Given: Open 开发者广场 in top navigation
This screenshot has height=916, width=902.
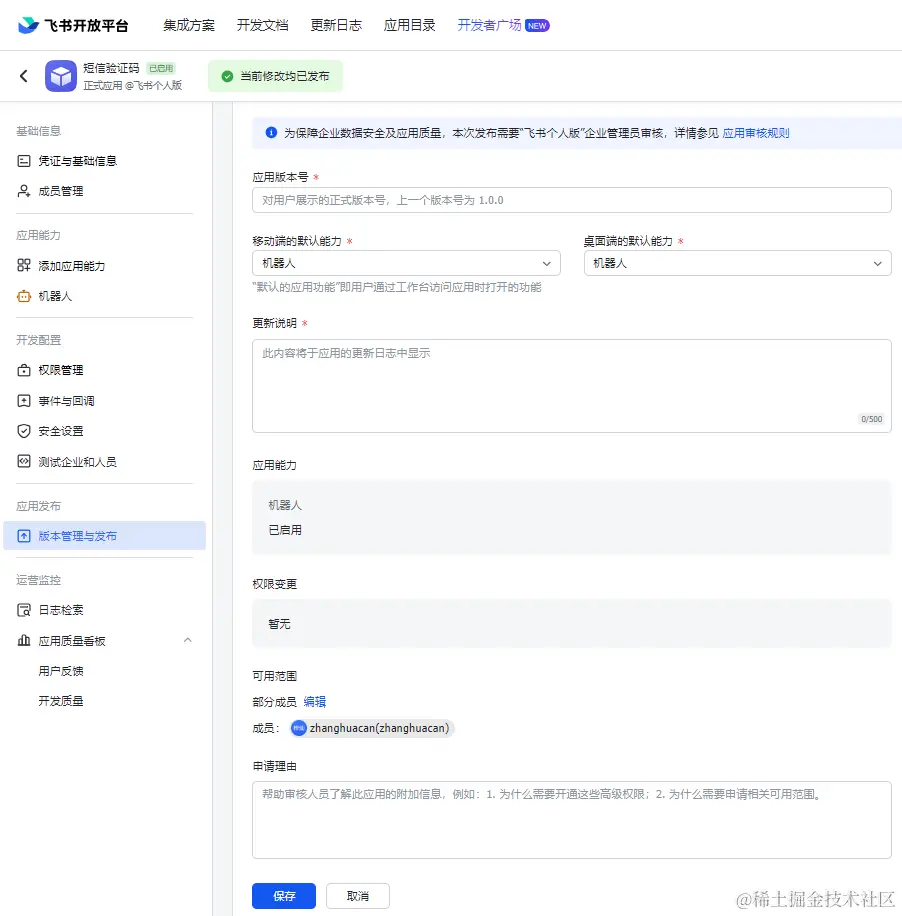Looking at the screenshot, I should click(489, 25).
